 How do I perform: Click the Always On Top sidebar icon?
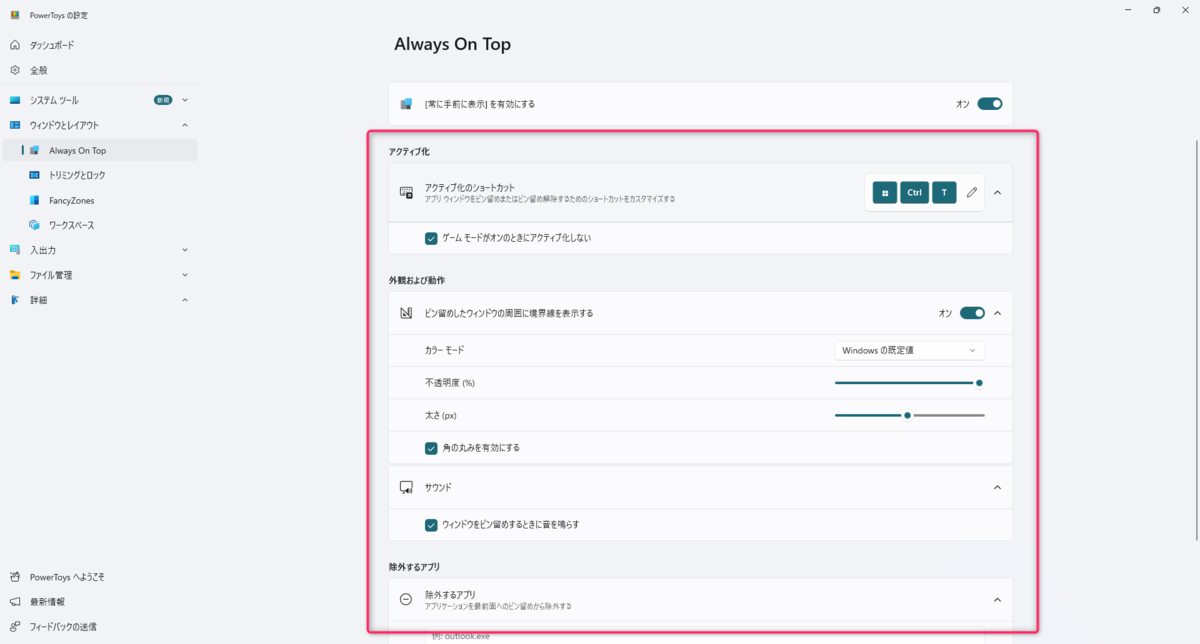click(34, 150)
